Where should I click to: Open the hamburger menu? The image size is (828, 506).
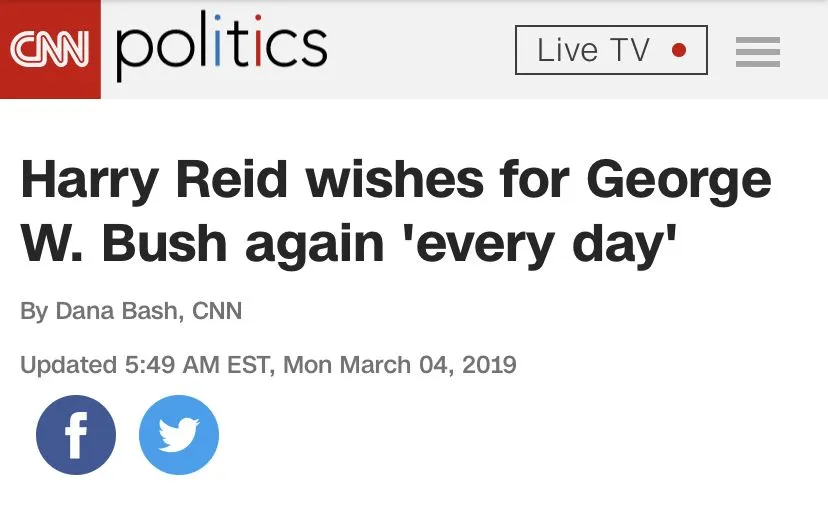(x=757, y=51)
